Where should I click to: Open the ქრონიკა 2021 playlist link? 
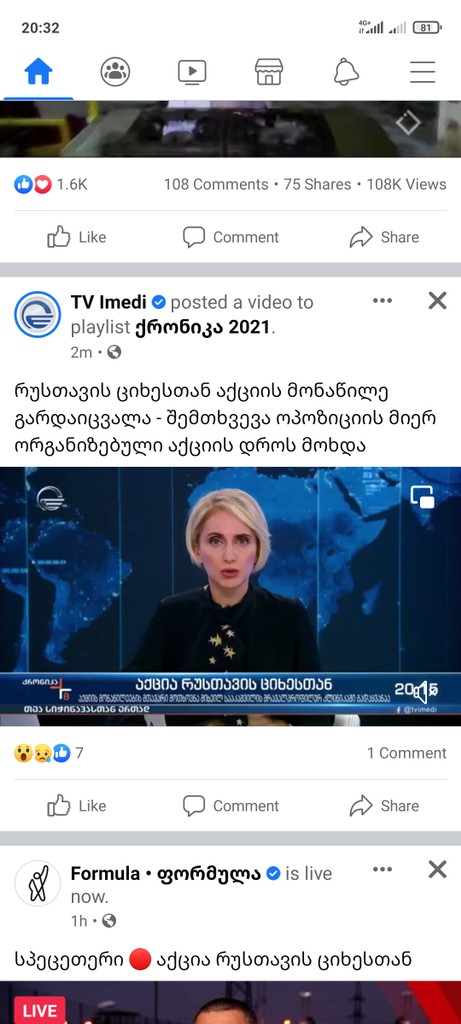(202, 327)
